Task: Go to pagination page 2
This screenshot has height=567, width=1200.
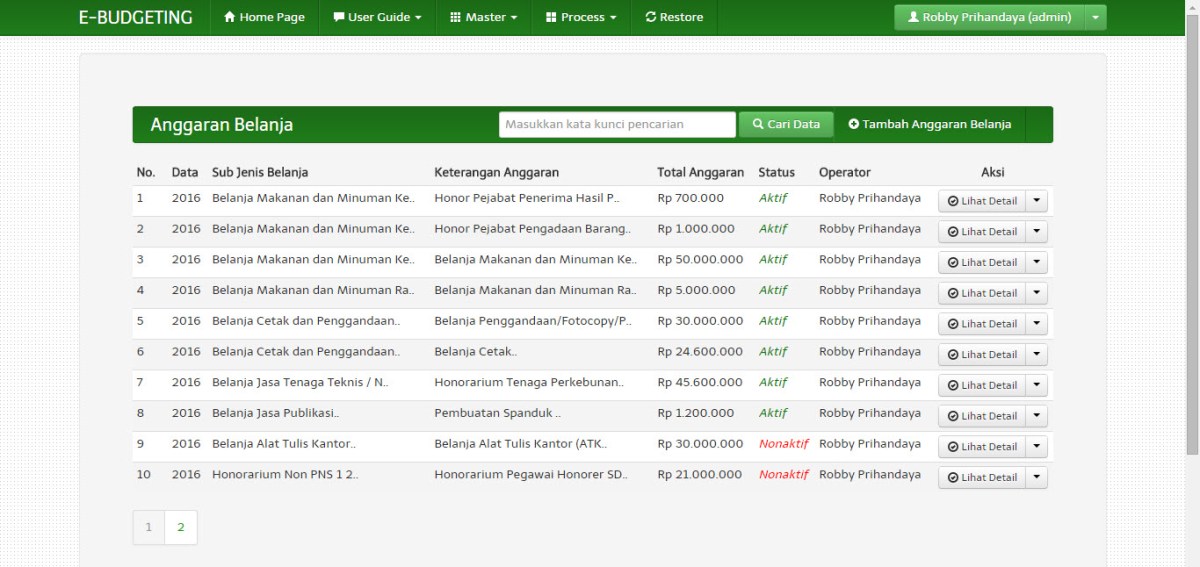Action: (x=181, y=527)
